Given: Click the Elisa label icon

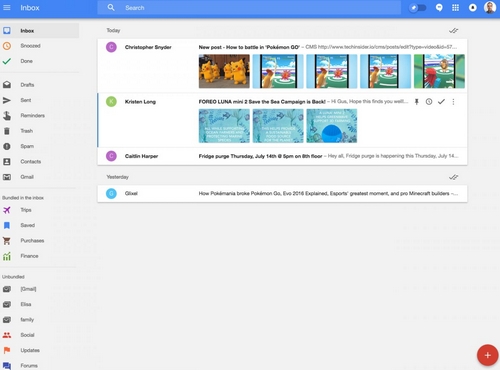Looking at the screenshot, I should coord(7,304).
